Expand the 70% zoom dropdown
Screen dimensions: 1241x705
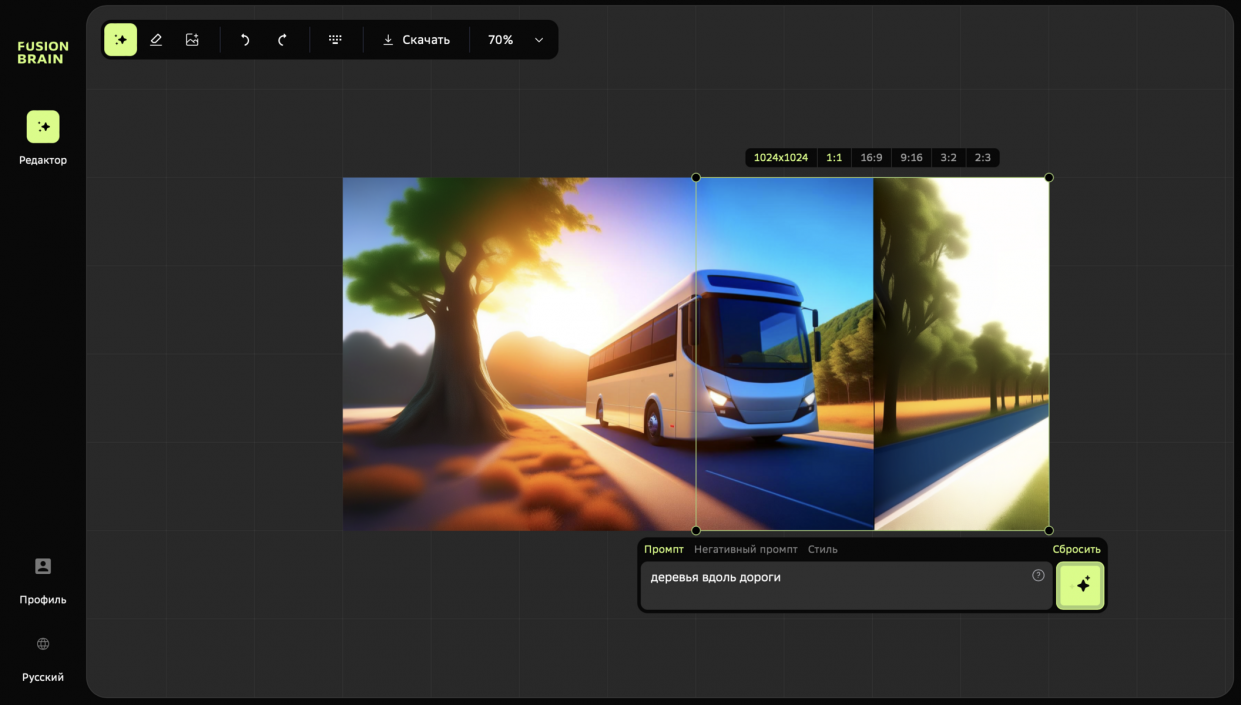538,40
